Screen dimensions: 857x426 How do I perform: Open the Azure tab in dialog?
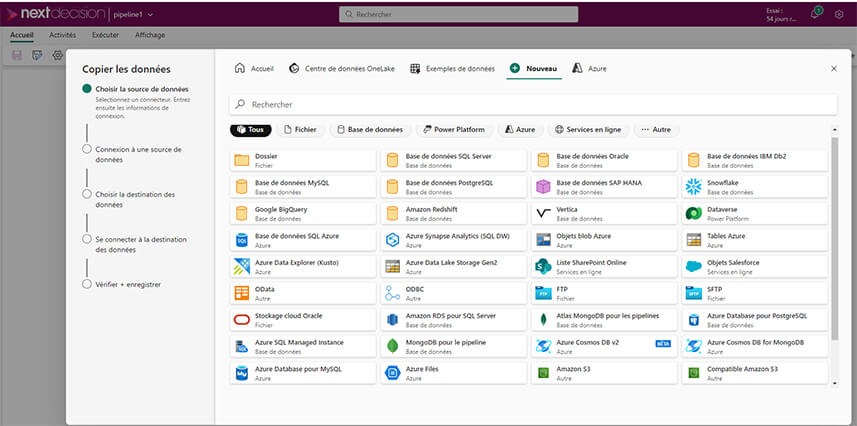(589, 68)
